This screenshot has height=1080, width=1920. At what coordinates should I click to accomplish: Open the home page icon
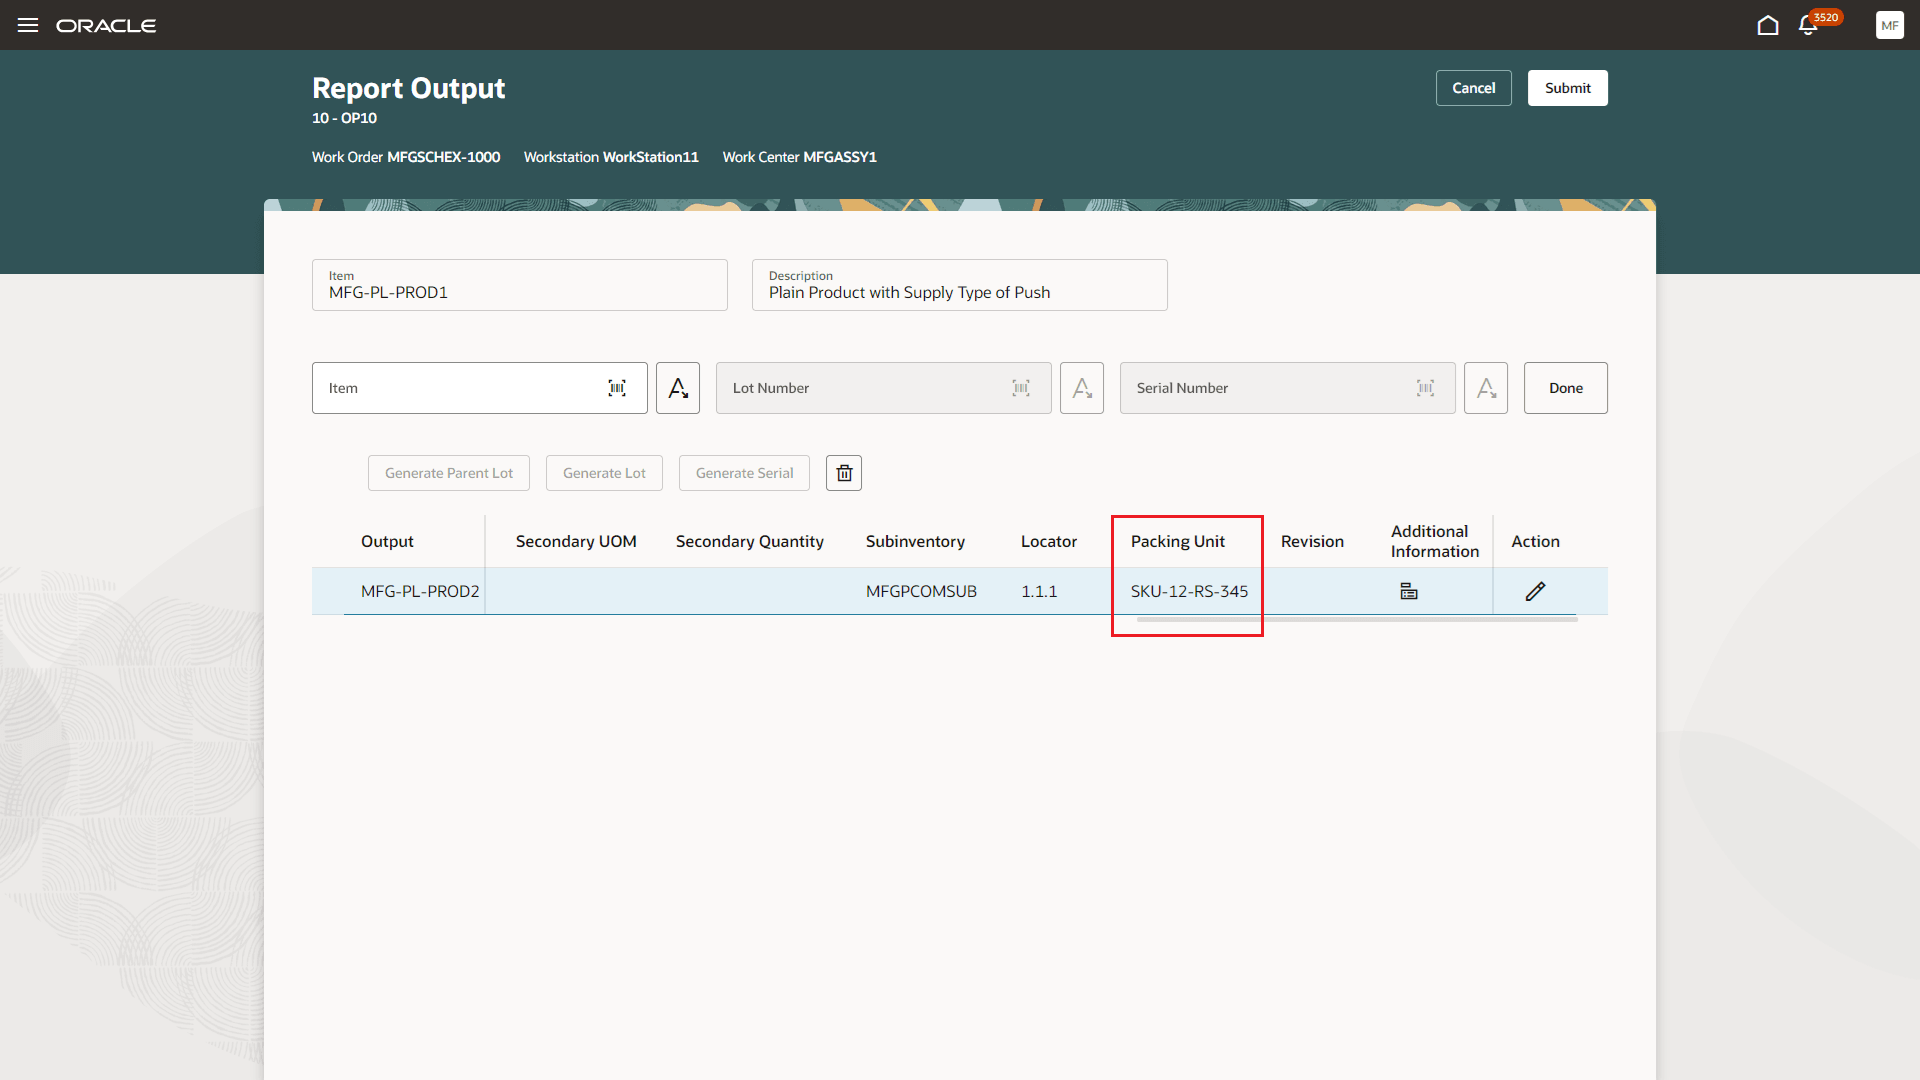tap(1767, 25)
